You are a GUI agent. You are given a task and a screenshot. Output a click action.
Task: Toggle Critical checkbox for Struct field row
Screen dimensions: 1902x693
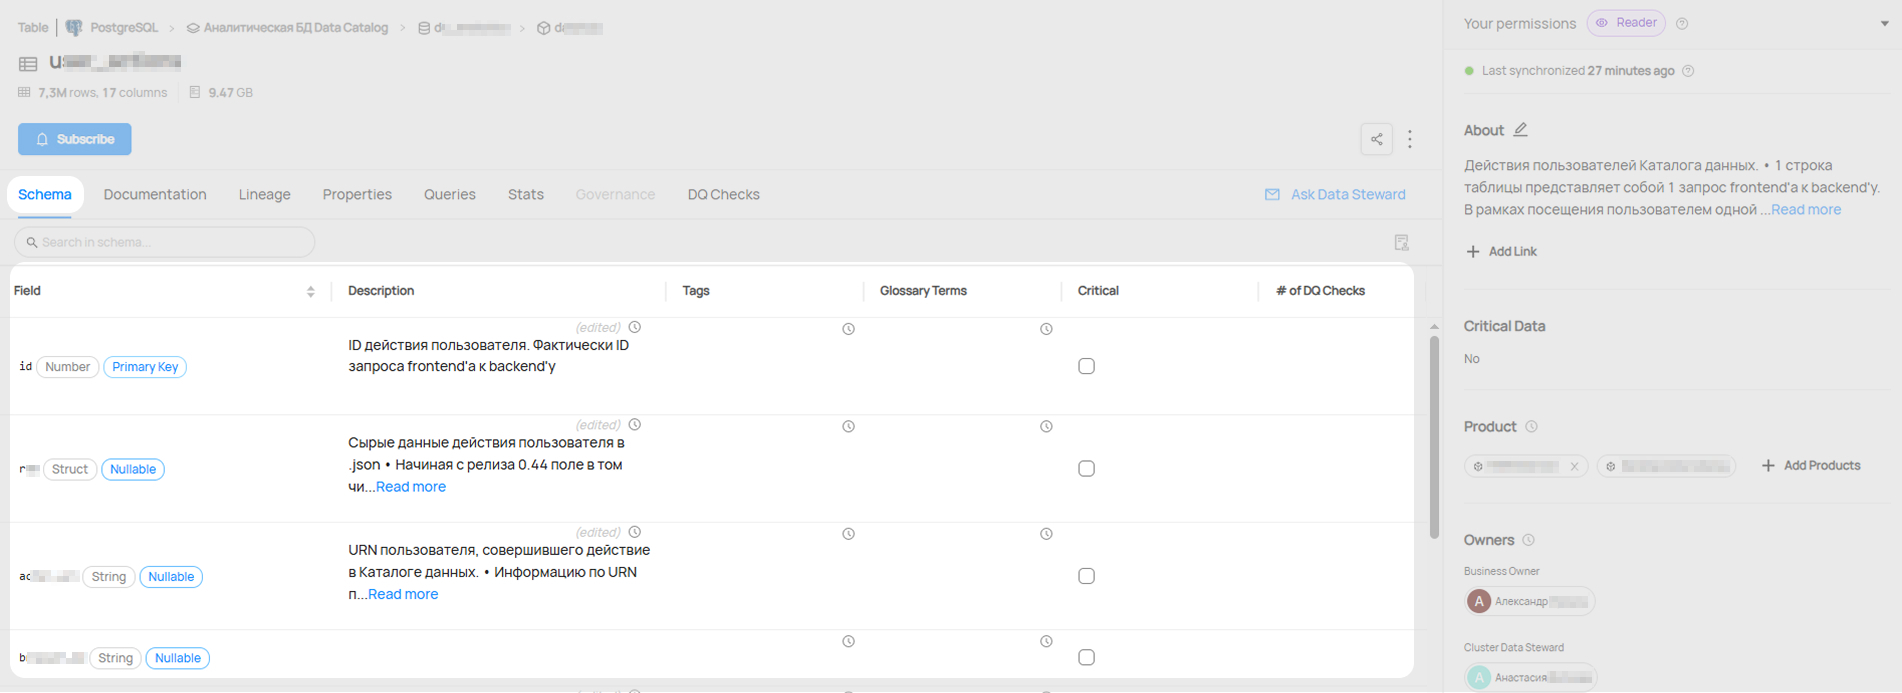[x=1086, y=468]
